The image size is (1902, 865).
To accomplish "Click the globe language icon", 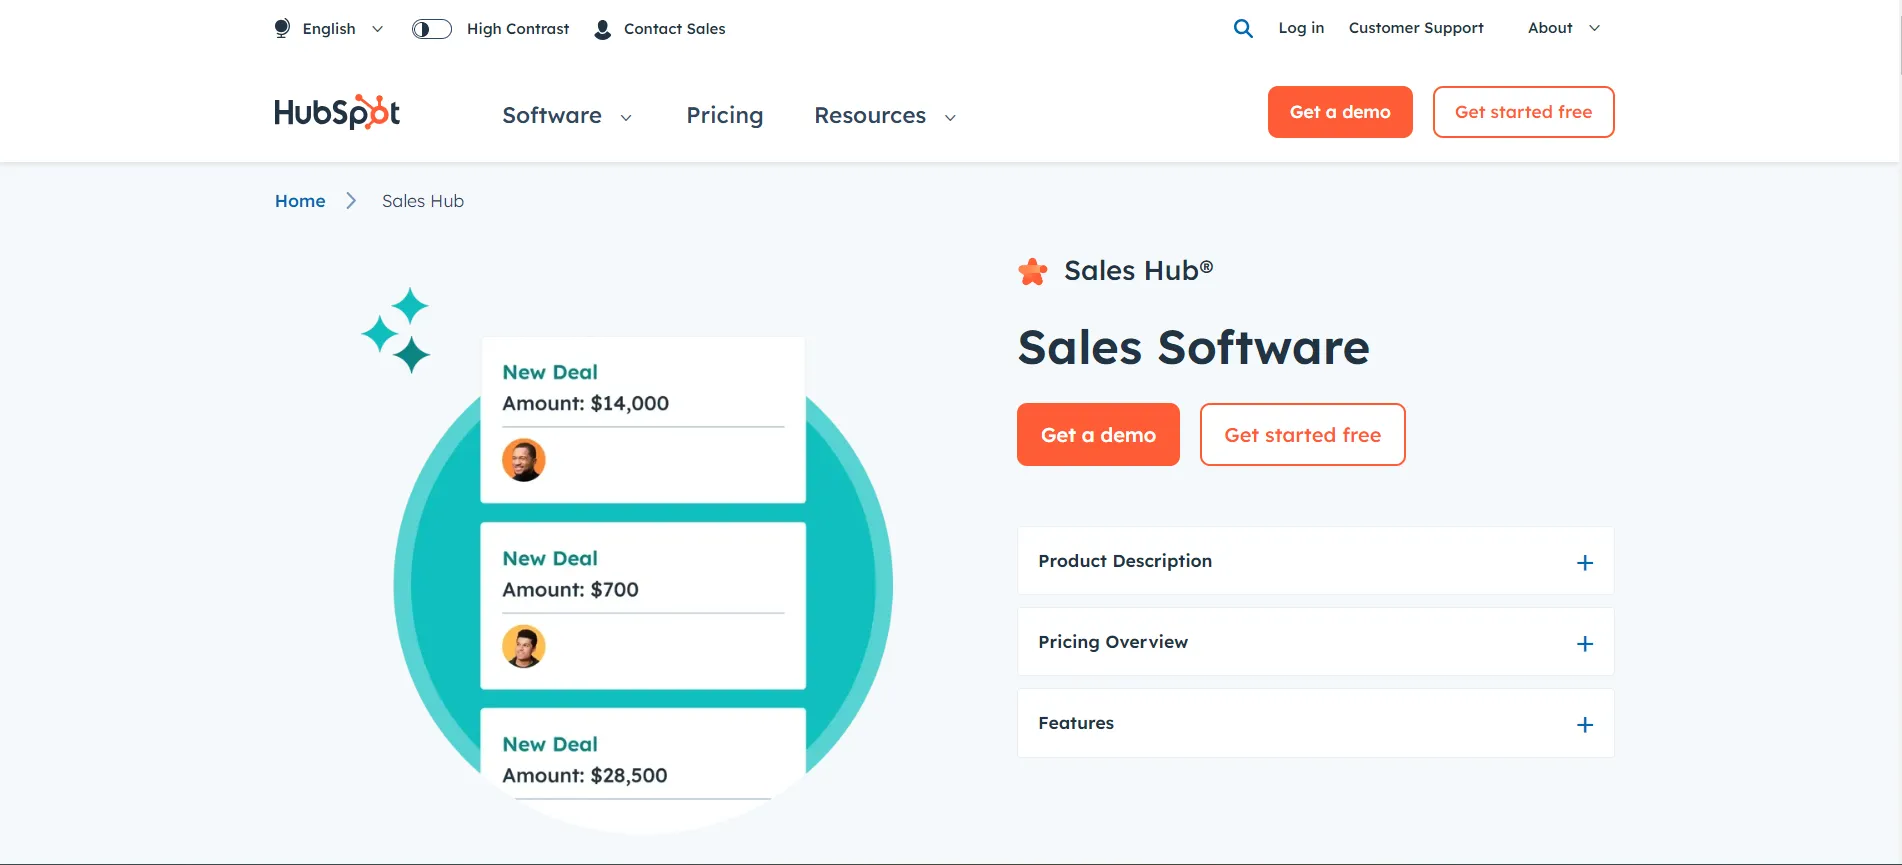I will [283, 29].
